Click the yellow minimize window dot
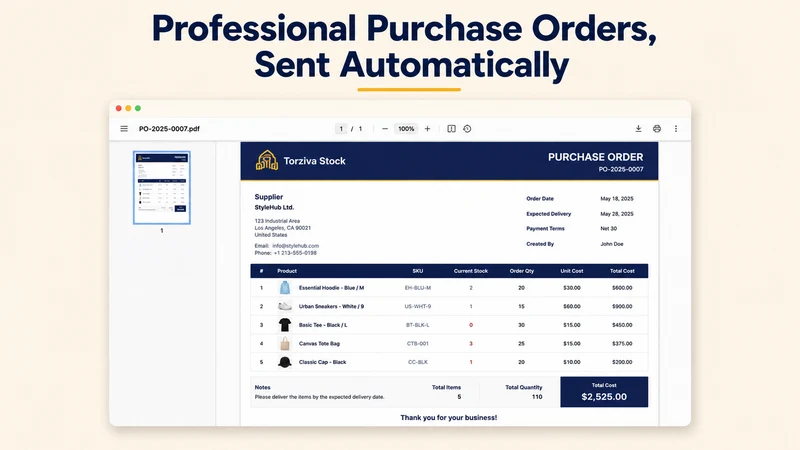Image resolution: width=800 pixels, height=450 pixels. pyautogui.click(x=128, y=108)
